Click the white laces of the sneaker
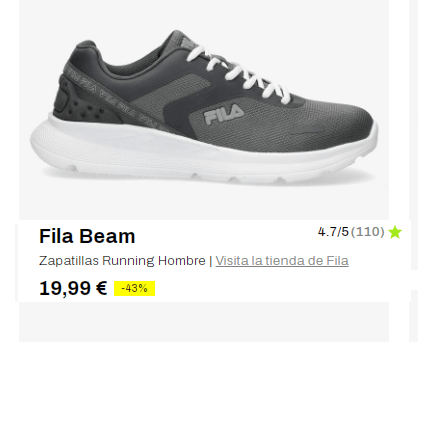The image size is (448, 433). pyautogui.click(x=239, y=73)
